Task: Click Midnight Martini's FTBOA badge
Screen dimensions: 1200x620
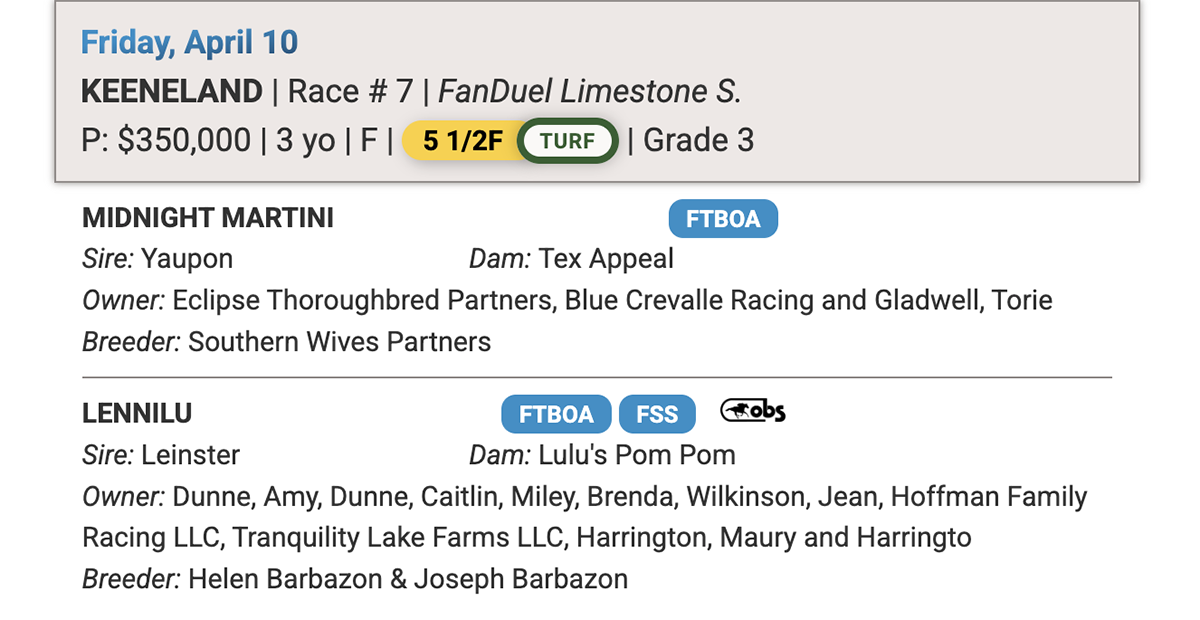Action: pos(723,219)
